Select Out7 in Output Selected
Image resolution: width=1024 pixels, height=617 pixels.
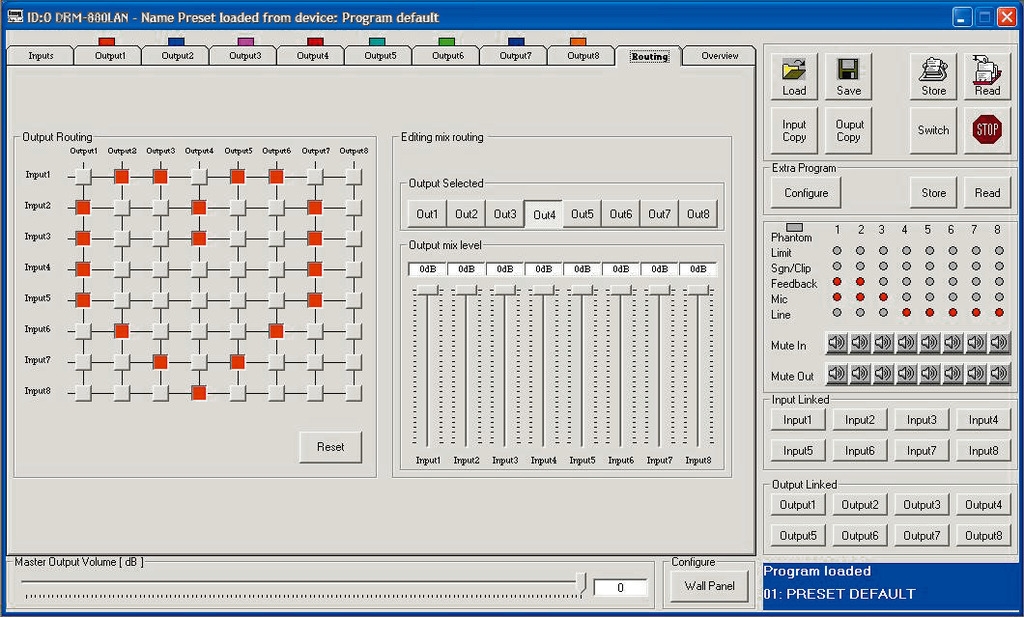(x=659, y=214)
